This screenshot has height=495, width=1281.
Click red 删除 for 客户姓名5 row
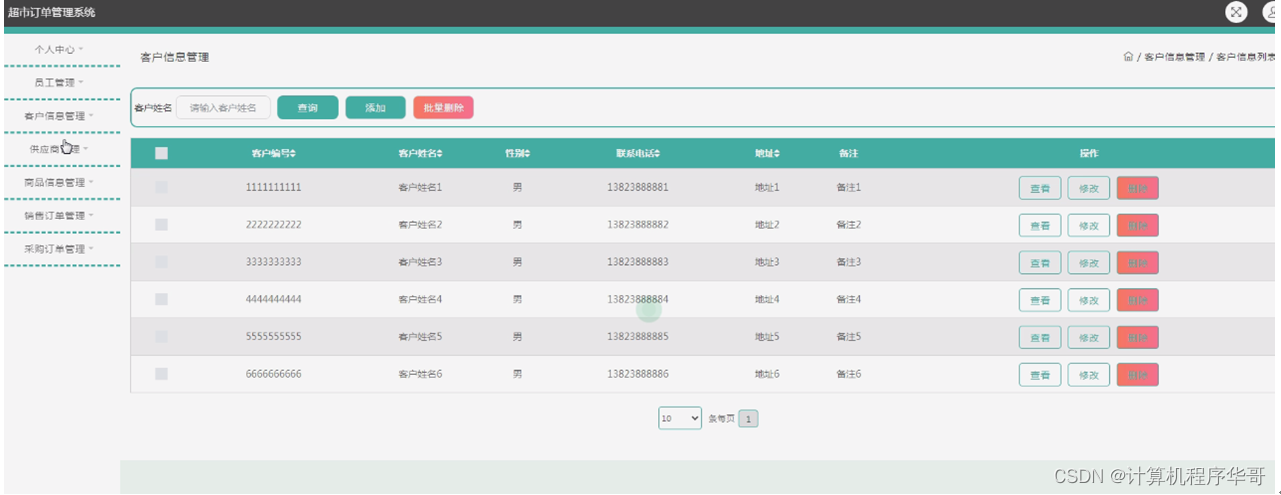point(1138,338)
